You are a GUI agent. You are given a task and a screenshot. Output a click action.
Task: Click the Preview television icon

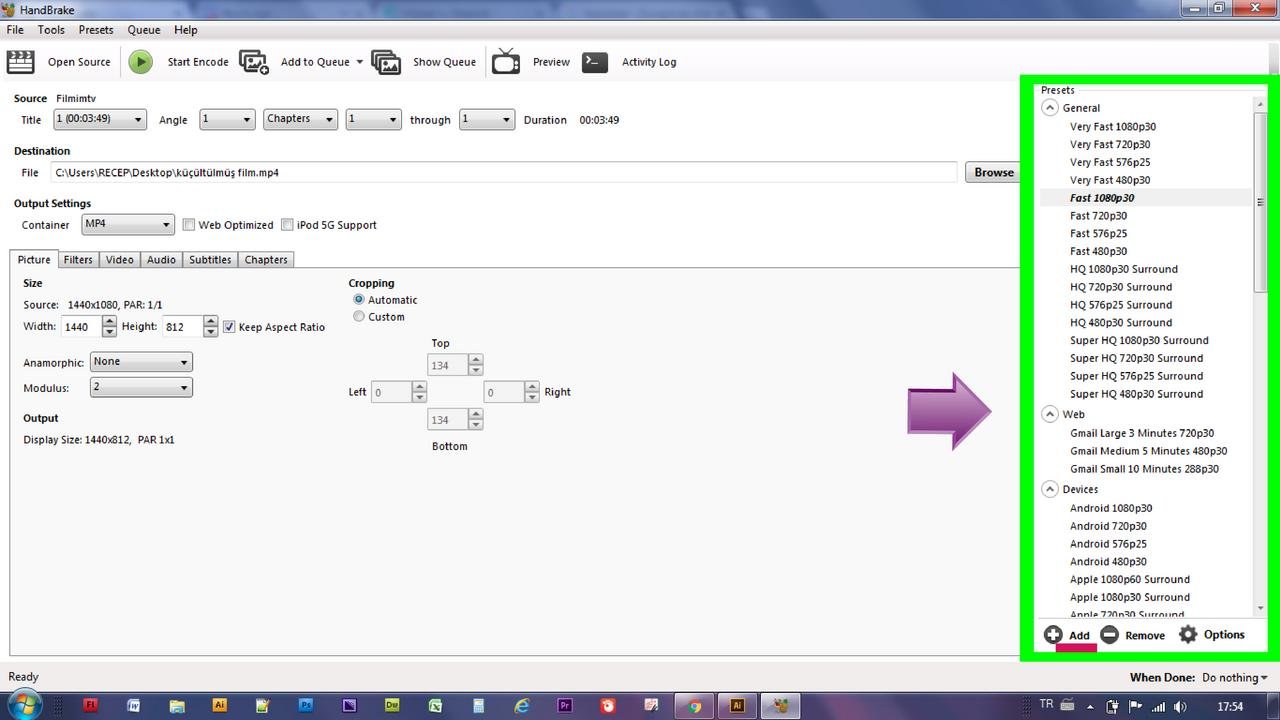coord(506,61)
